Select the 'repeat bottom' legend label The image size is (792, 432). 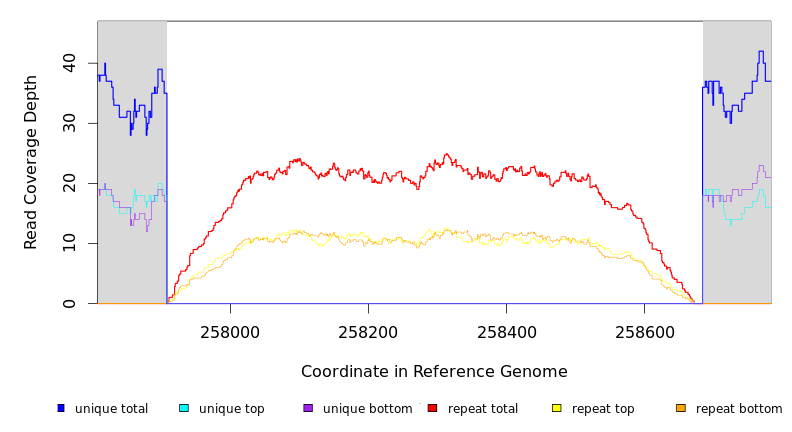739,409
